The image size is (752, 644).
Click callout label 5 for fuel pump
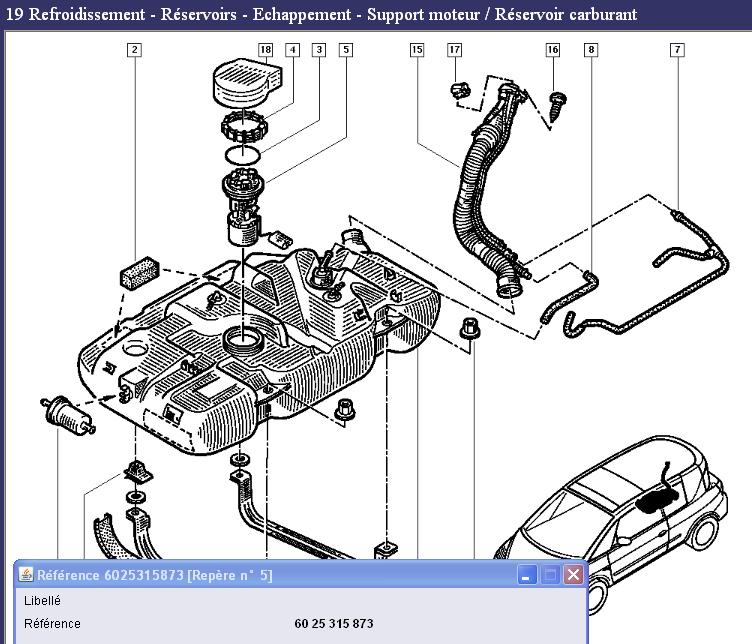pyautogui.click(x=345, y=49)
